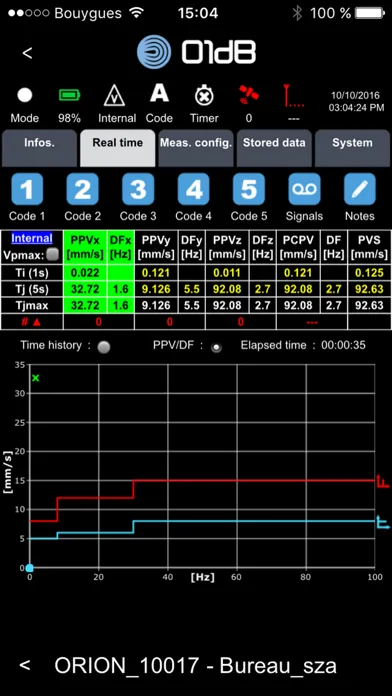The height and width of the screenshot is (696, 392).
Task: Tap the Code letter A icon
Action: (159, 93)
